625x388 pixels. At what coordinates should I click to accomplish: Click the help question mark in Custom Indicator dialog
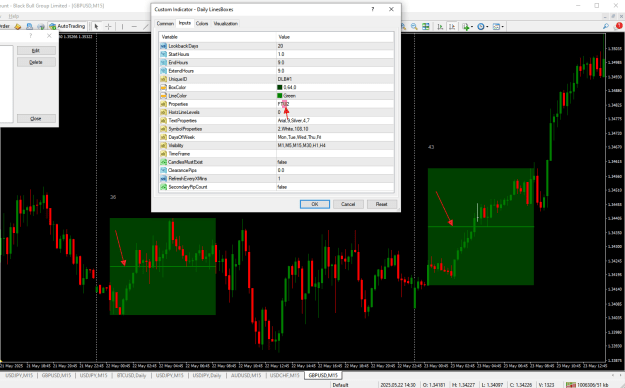(x=373, y=9)
